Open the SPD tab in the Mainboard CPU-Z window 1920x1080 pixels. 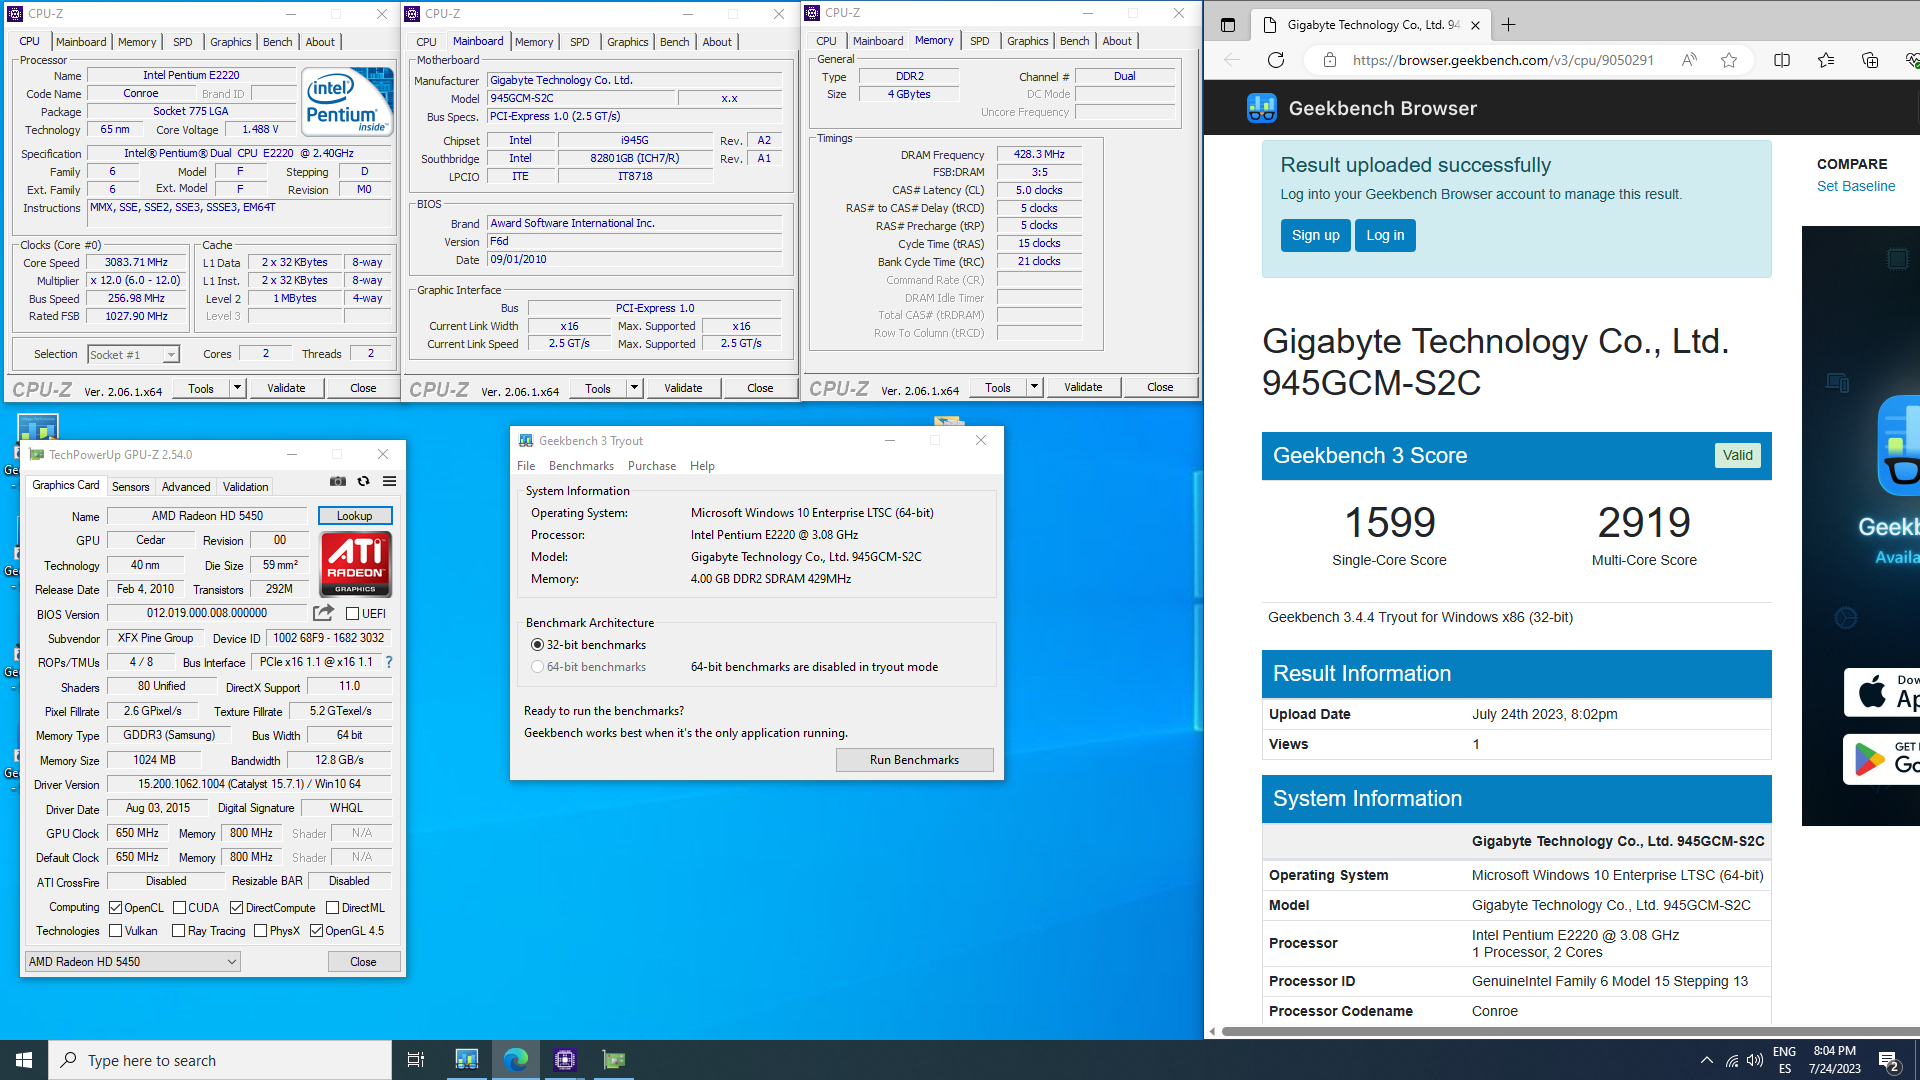point(579,42)
